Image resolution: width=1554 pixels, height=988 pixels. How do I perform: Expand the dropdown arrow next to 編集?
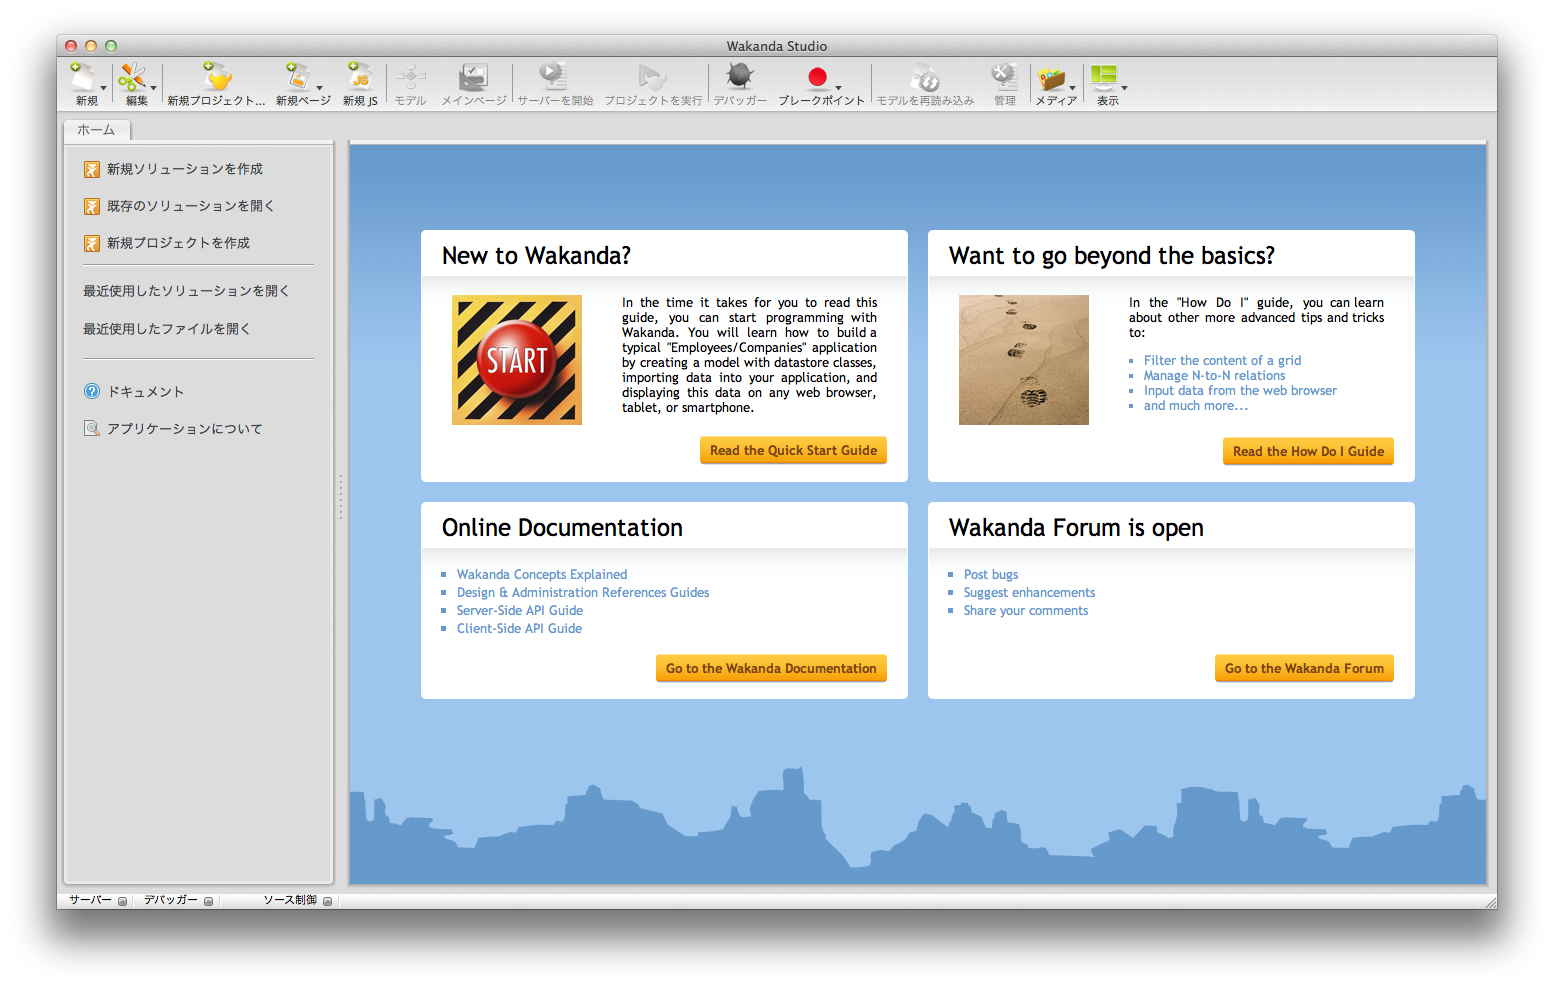(x=153, y=88)
